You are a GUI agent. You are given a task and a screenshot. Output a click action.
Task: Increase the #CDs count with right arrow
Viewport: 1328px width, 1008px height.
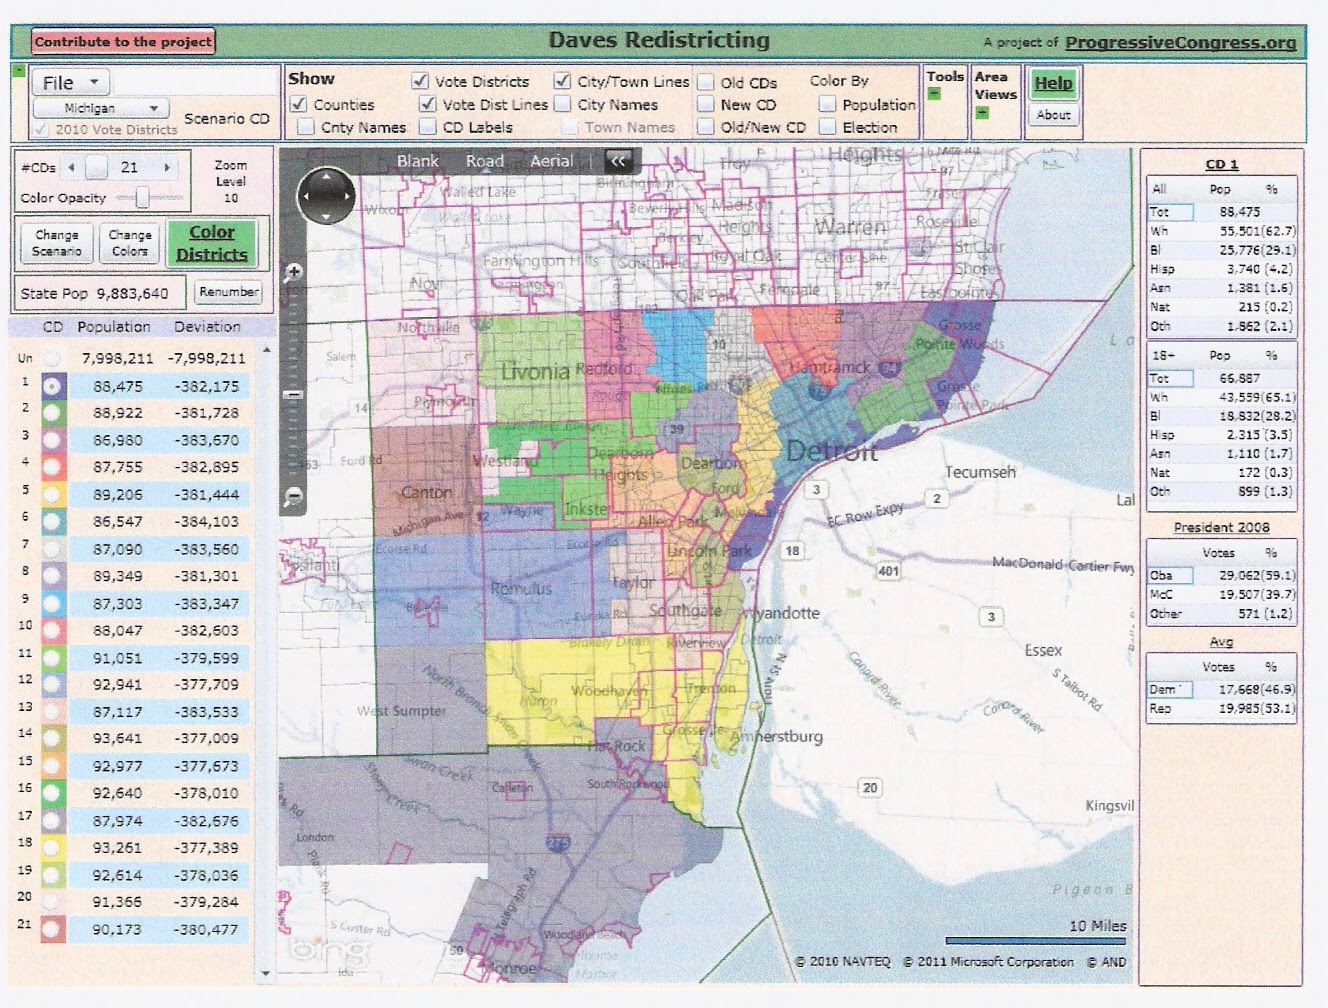point(167,168)
